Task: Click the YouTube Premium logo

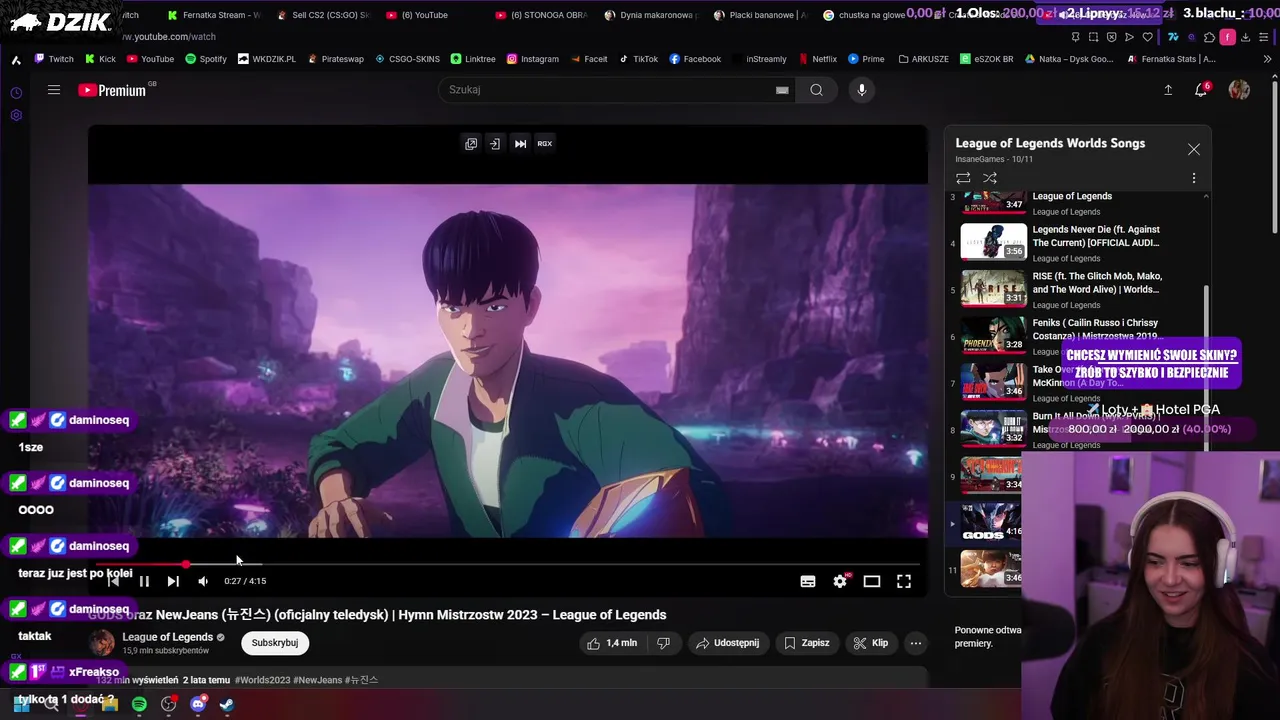Action: (x=113, y=90)
